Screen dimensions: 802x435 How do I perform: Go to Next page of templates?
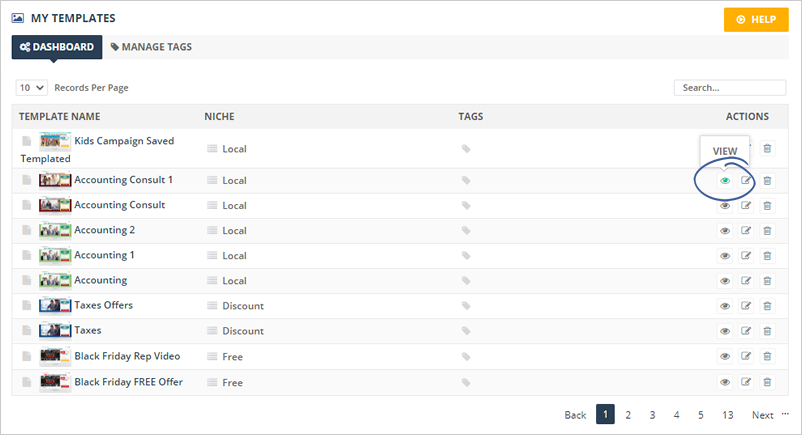pos(763,415)
